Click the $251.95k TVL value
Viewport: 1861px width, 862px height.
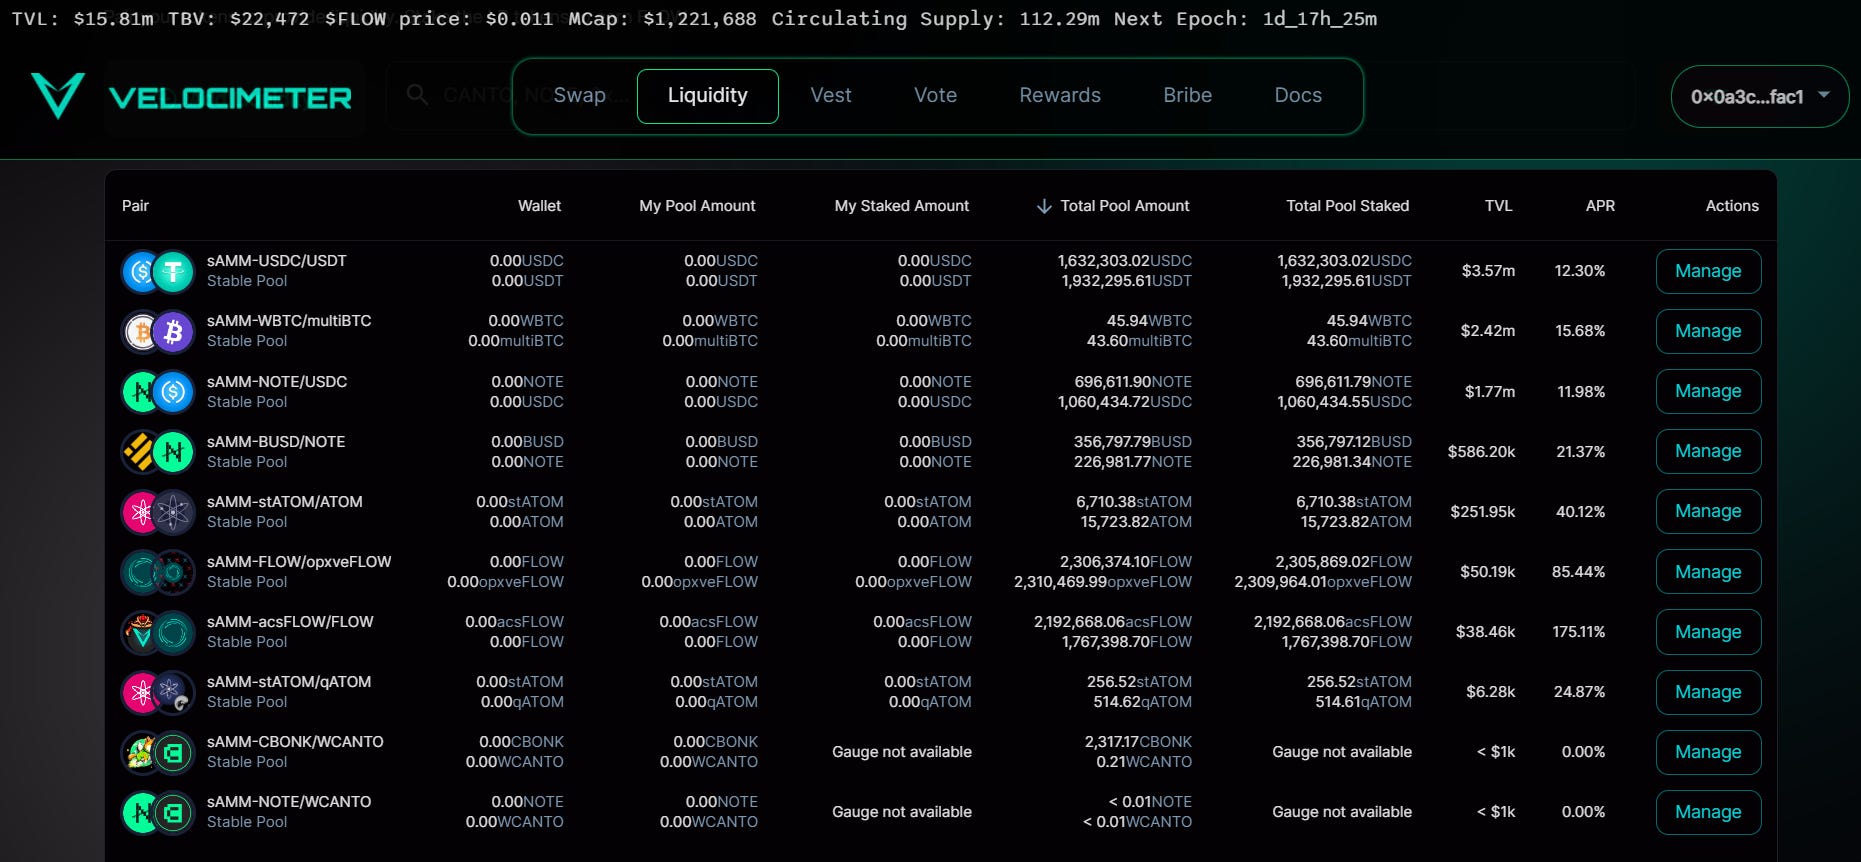coord(1483,512)
